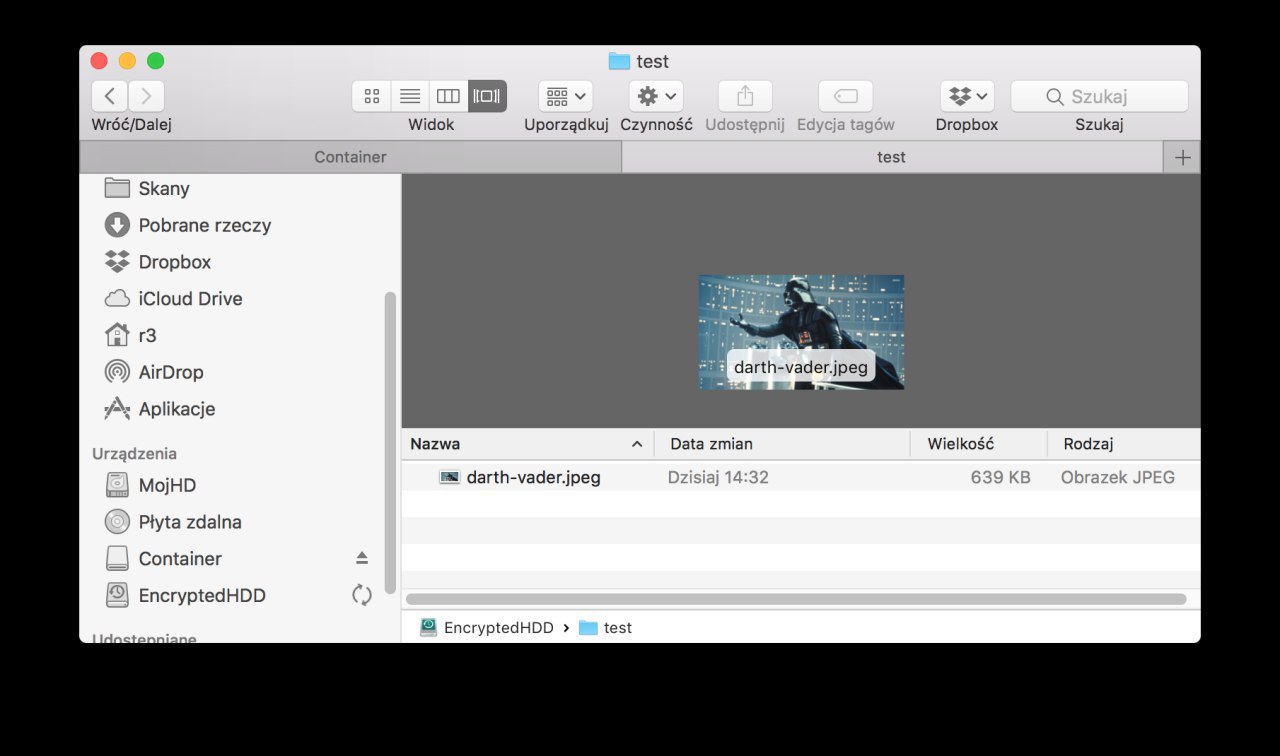Switch to the test tab
The height and width of the screenshot is (756, 1280).
coord(892,157)
